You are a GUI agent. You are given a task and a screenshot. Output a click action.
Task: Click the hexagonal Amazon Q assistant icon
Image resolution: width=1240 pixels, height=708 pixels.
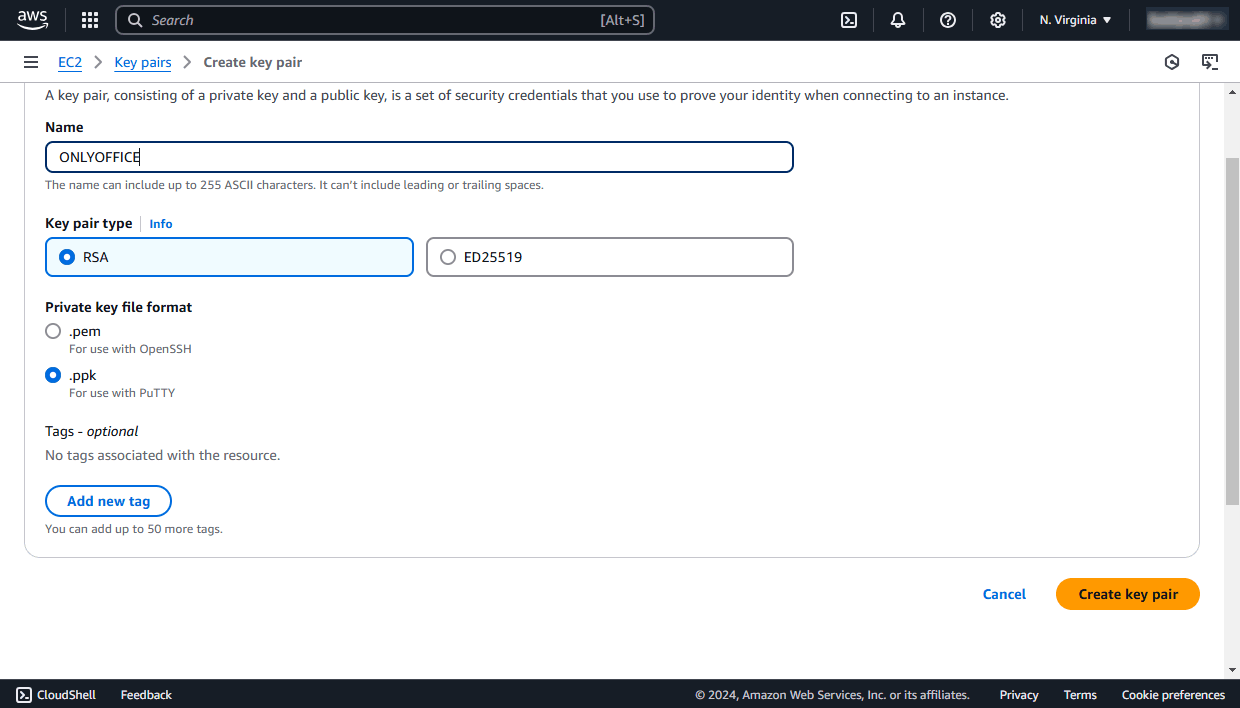click(1171, 61)
